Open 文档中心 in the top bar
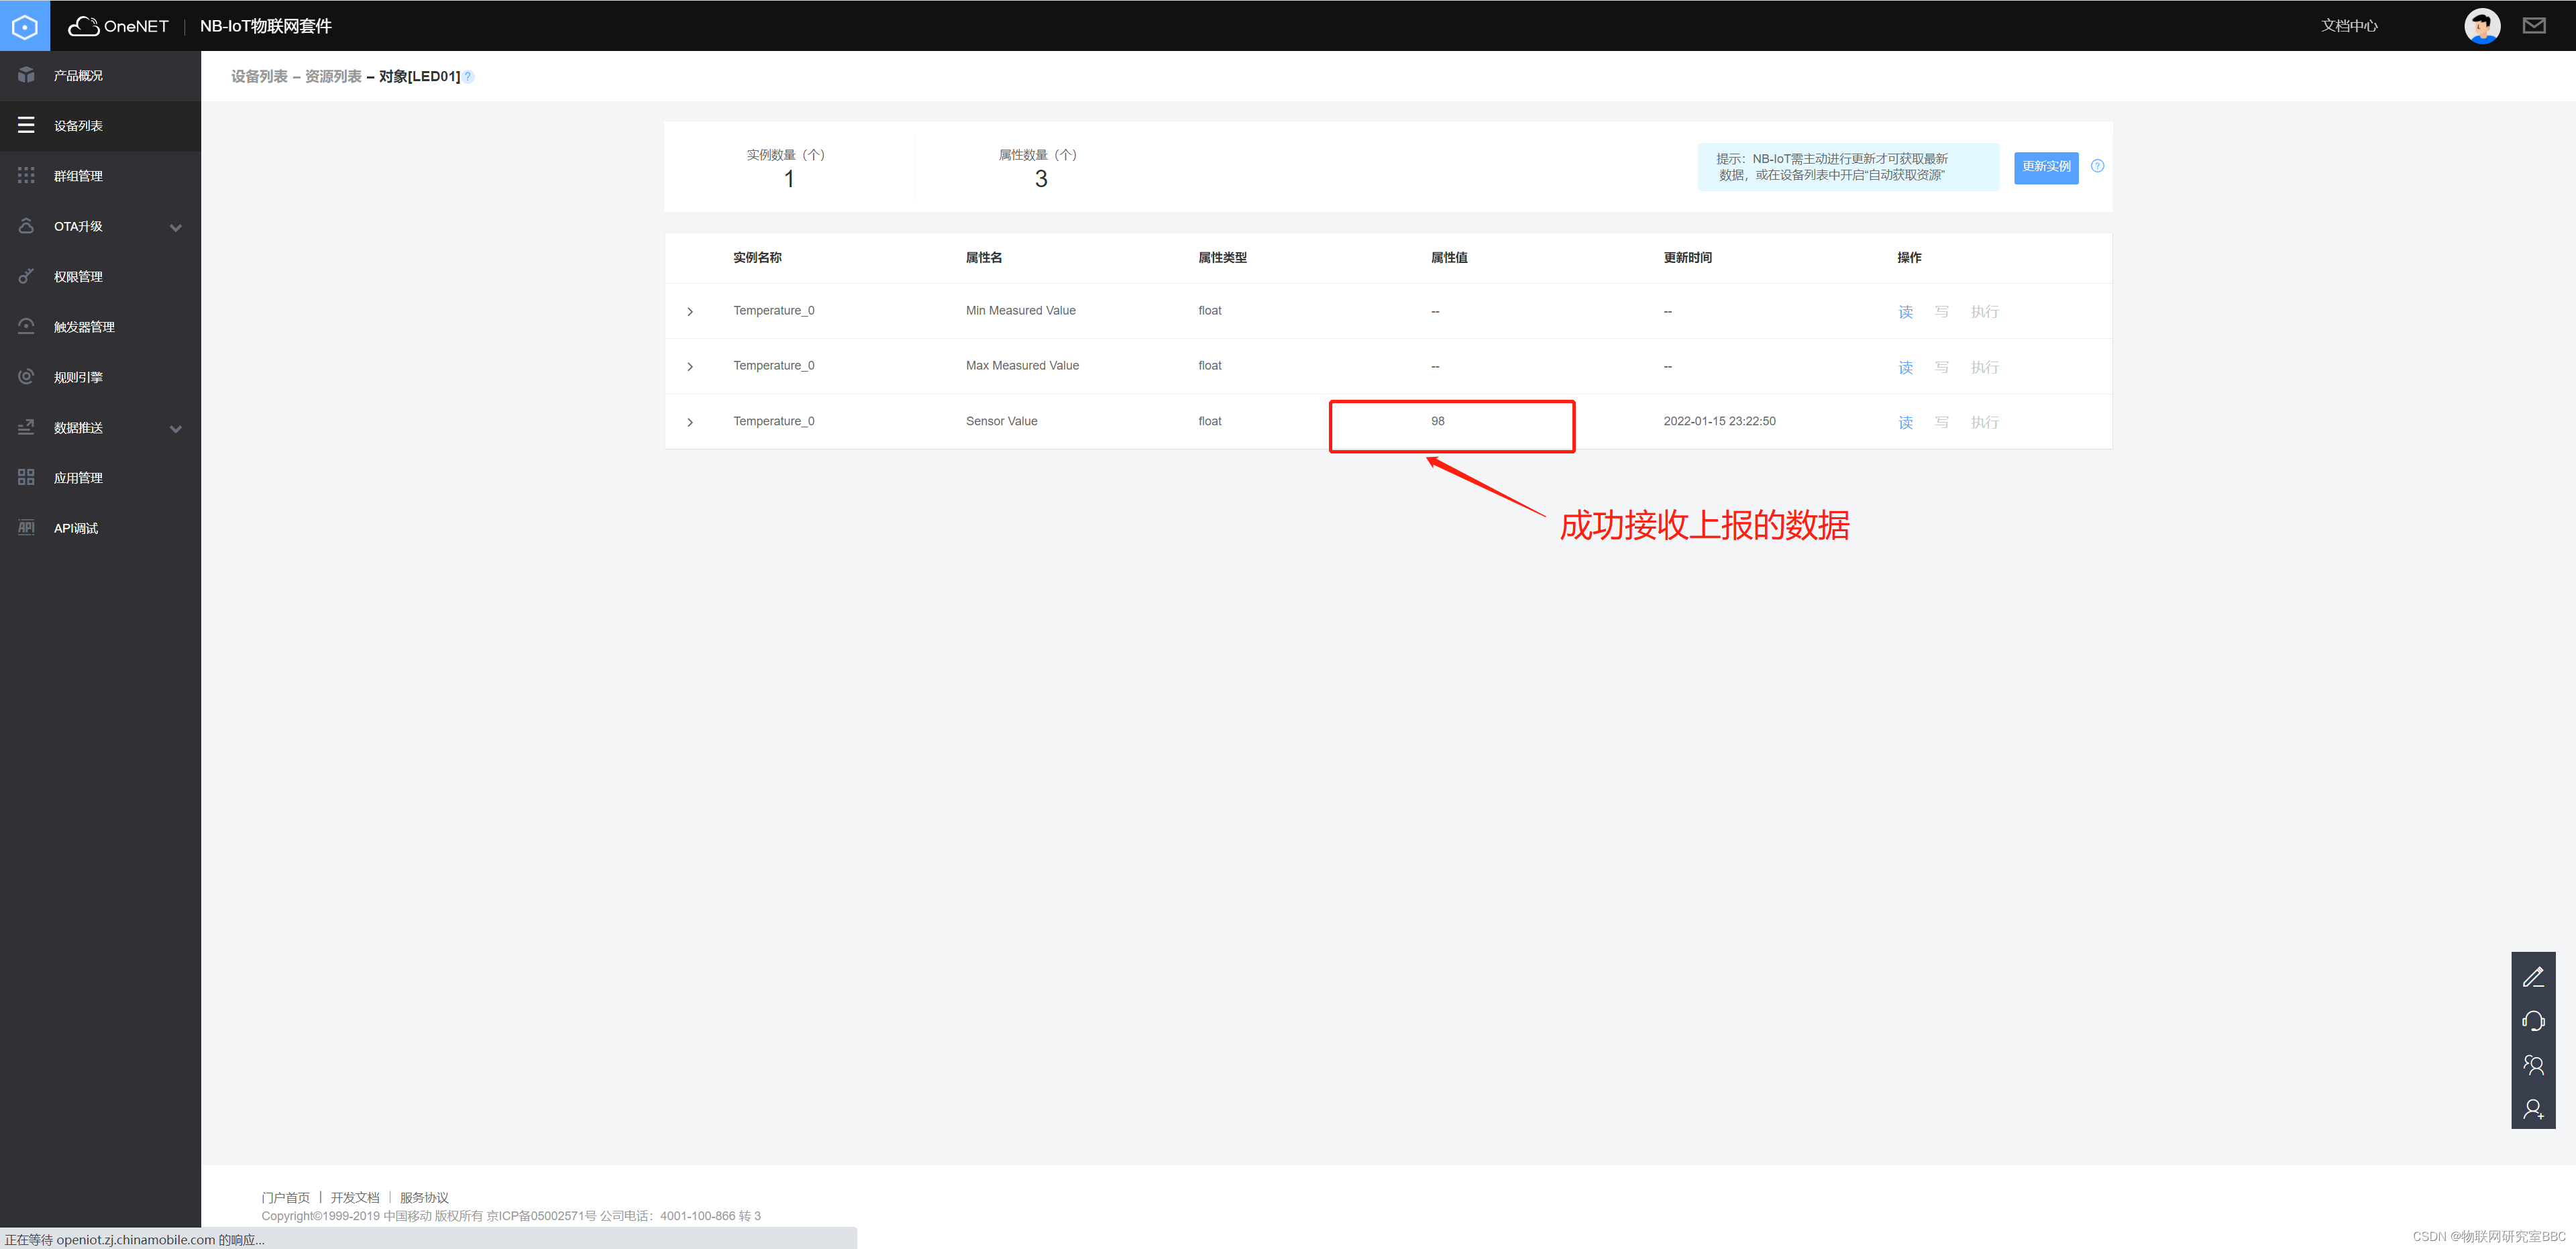The image size is (2576, 1249). coord(2349,25)
